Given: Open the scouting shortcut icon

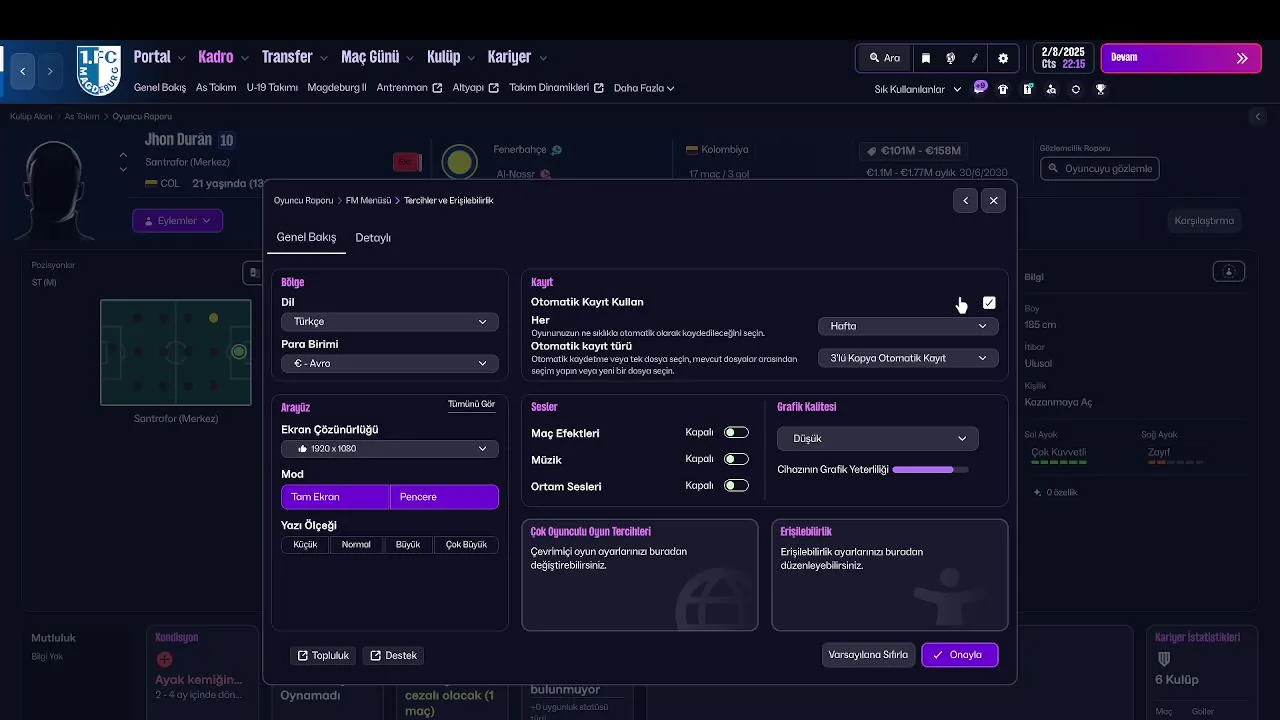Looking at the screenshot, I should (x=1051, y=89).
